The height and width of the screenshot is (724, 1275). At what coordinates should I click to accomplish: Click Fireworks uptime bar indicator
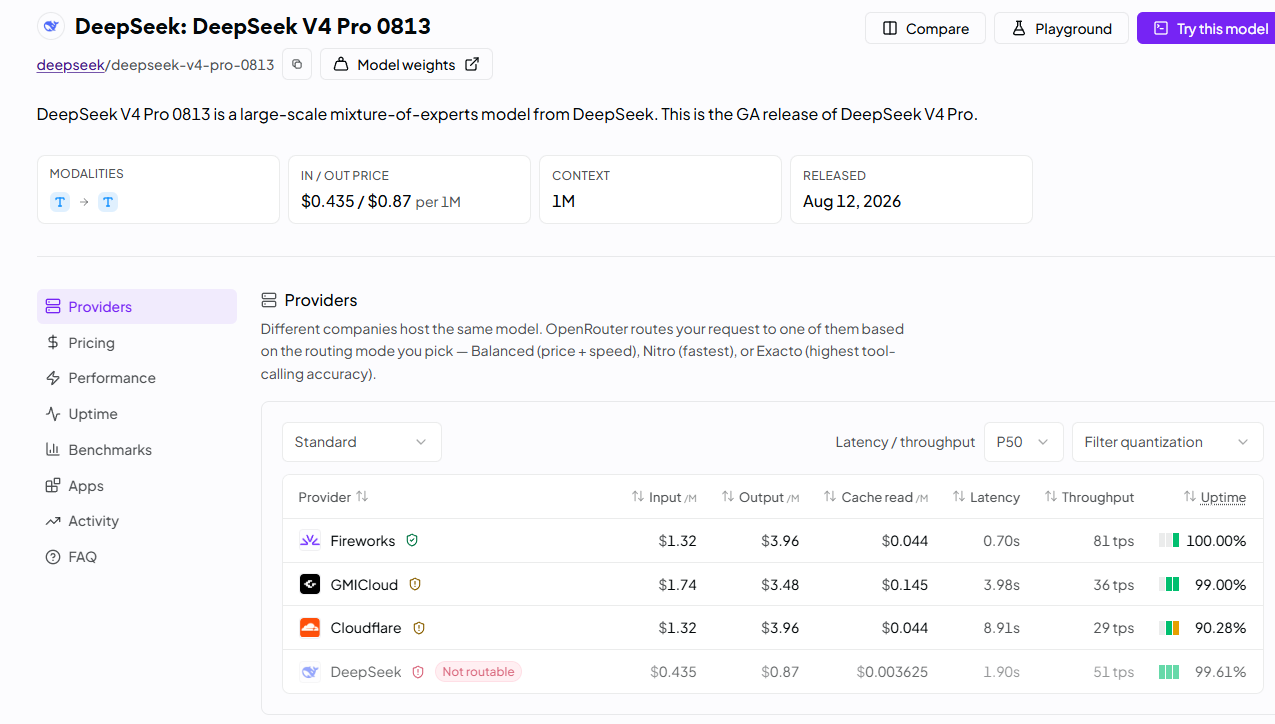tap(1169, 540)
